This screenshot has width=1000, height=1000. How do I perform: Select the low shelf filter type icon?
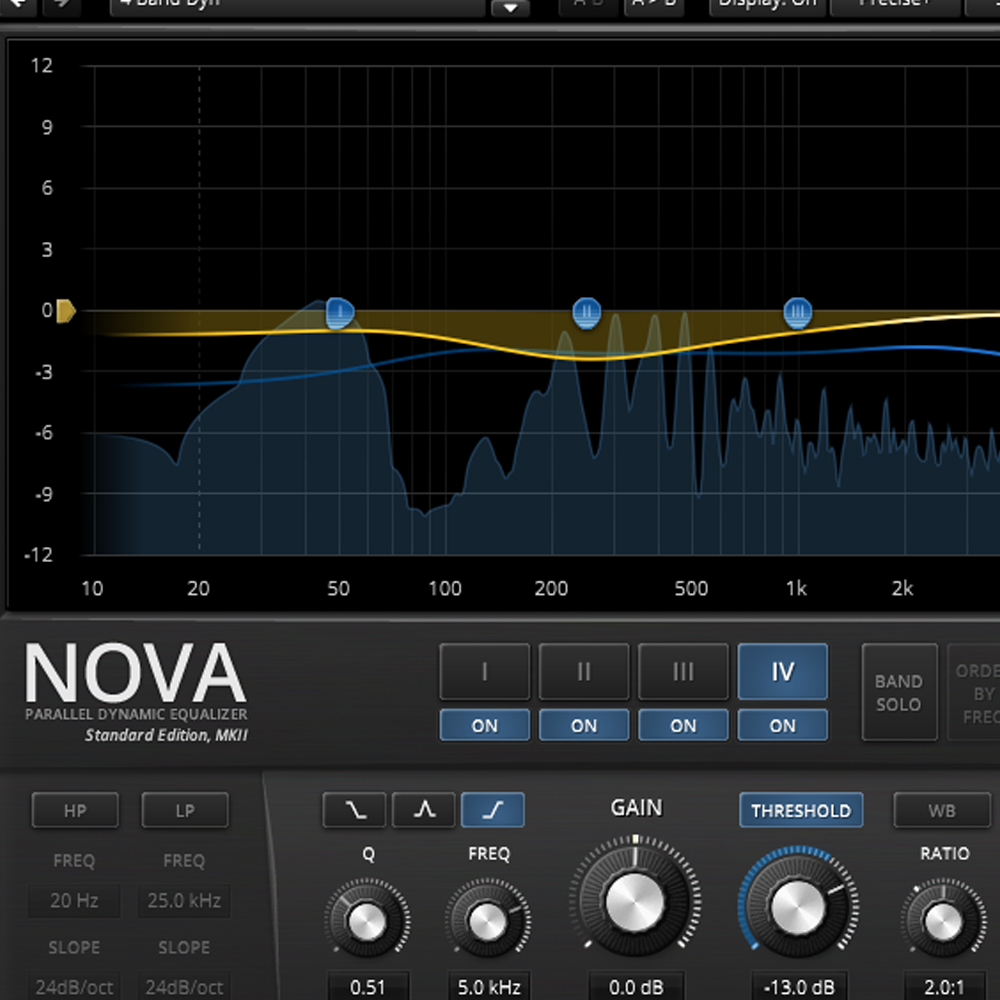(x=354, y=810)
